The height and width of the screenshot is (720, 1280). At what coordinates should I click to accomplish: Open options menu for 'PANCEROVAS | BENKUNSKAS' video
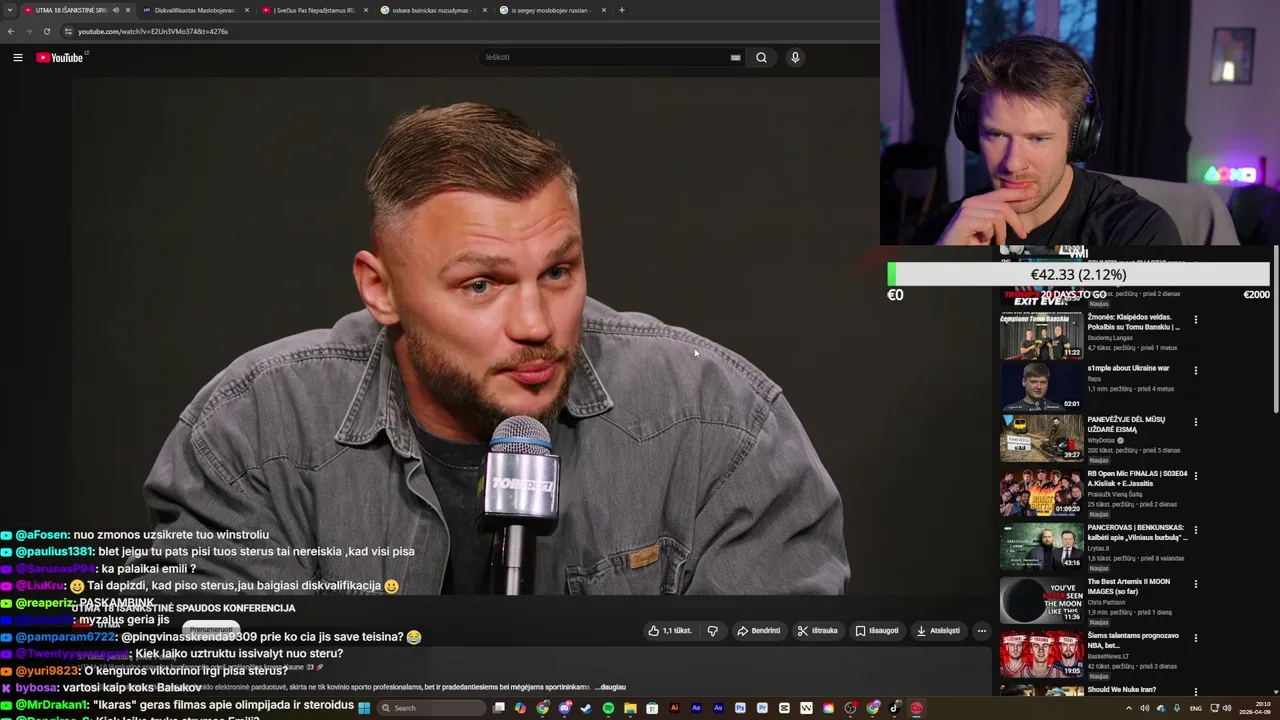click(1196, 530)
